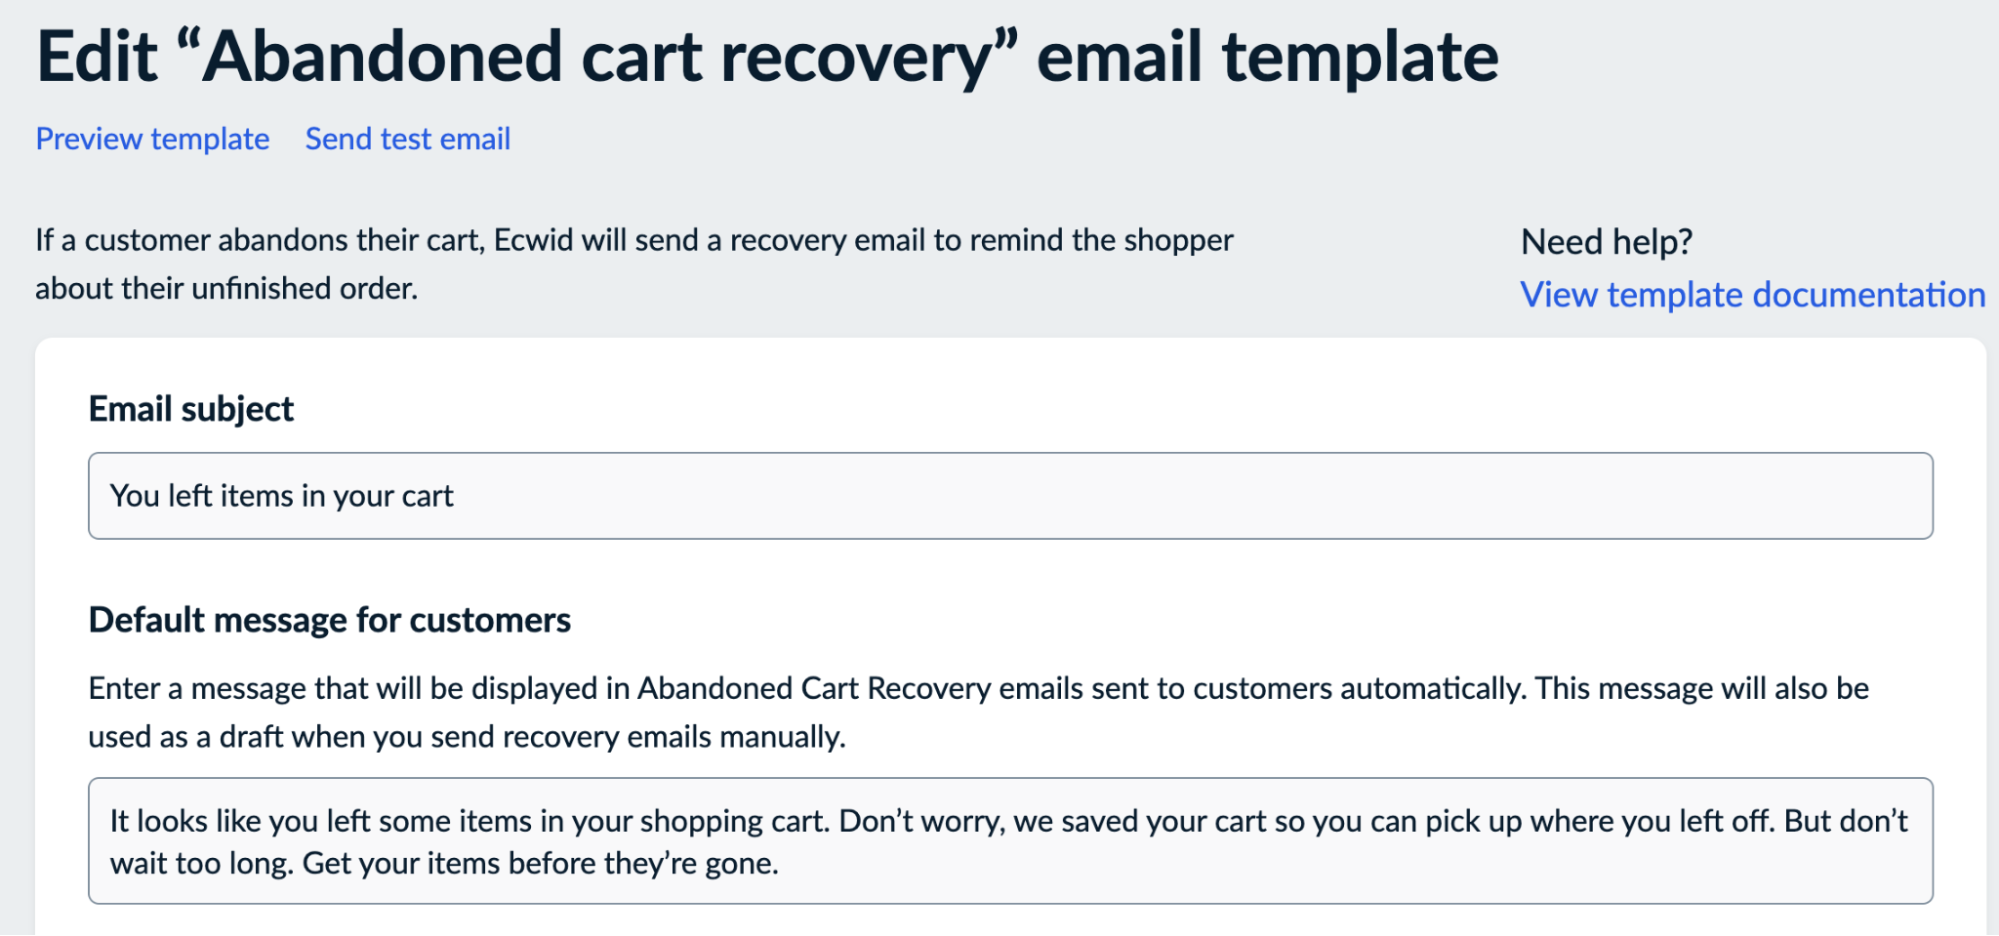Screen dimensions: 1999x936
Task: Click the template documentation hyperlink text
Action: pyautogui.click(x=1753, y=295)
